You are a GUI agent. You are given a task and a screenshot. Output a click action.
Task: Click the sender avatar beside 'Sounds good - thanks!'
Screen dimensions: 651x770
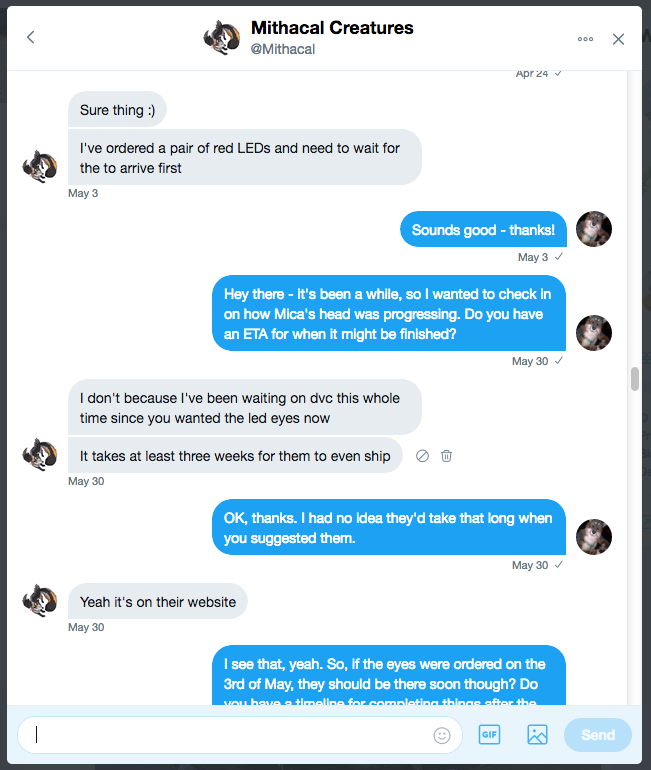click(594, 229)
